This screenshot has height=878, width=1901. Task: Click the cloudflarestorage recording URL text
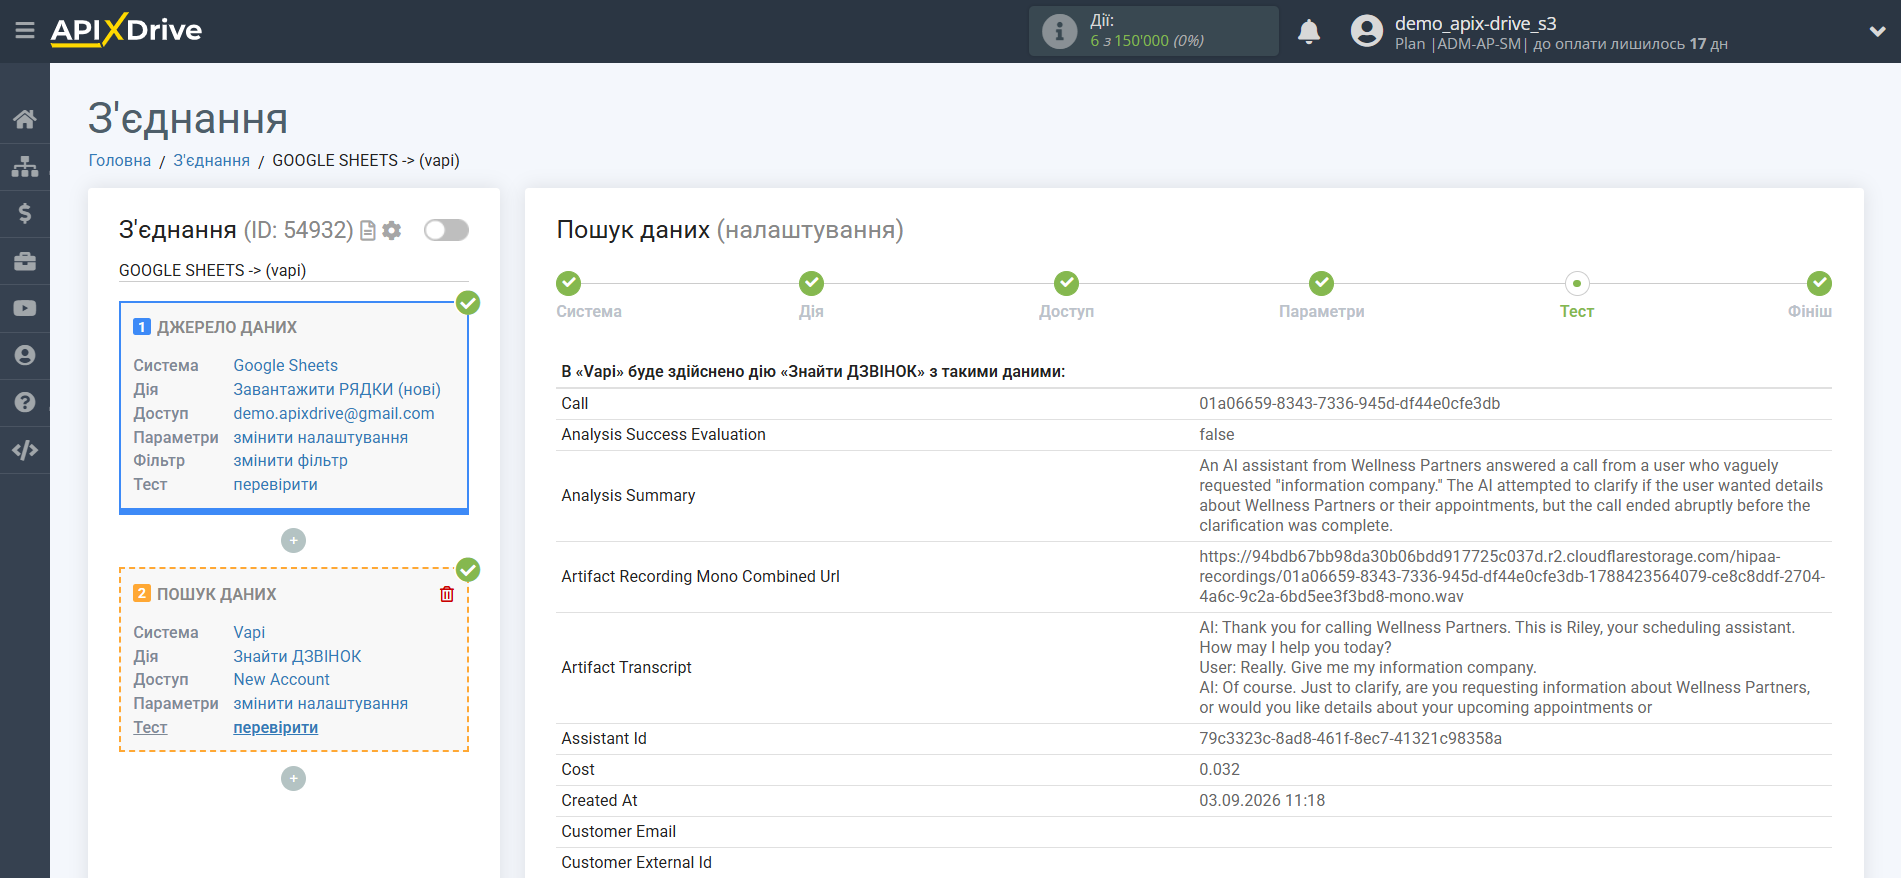coord(1512,576)
